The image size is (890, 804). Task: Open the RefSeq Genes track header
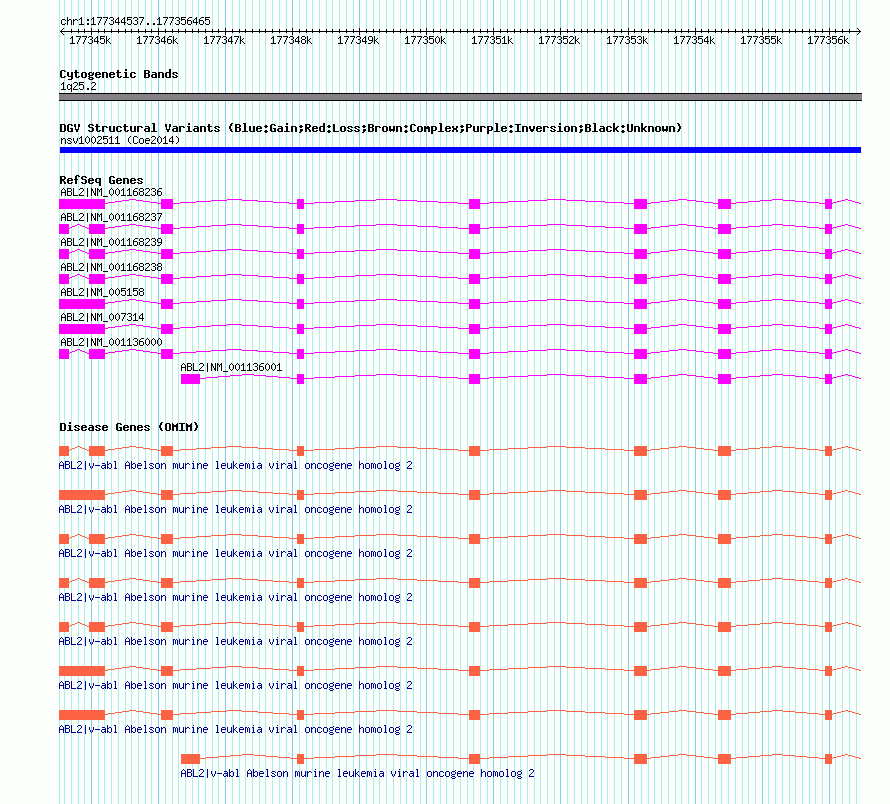(101, 180)
